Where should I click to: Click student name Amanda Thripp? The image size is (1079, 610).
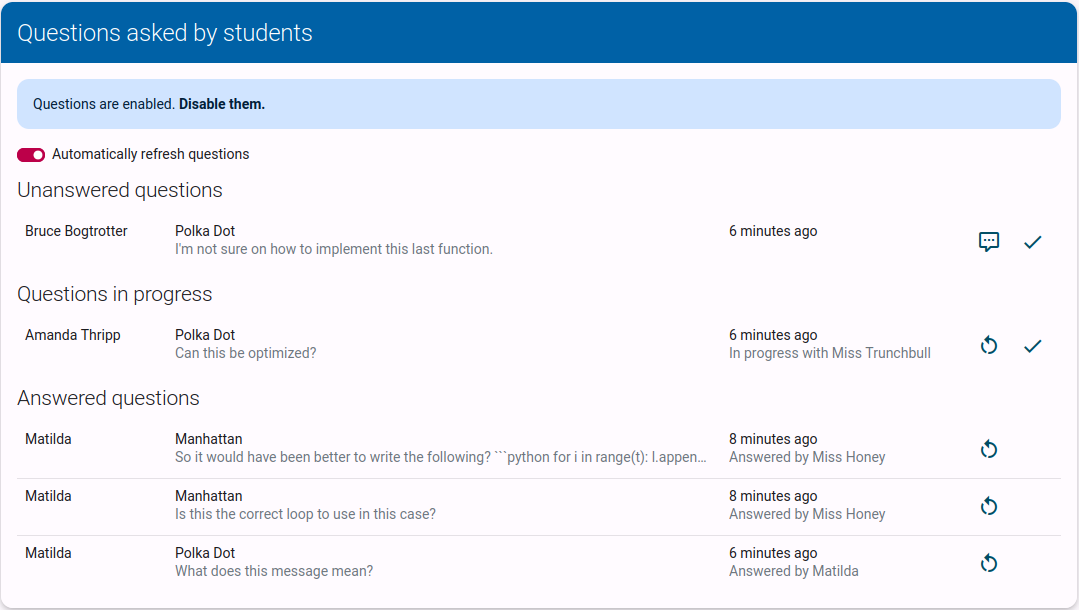pos(73,335)
